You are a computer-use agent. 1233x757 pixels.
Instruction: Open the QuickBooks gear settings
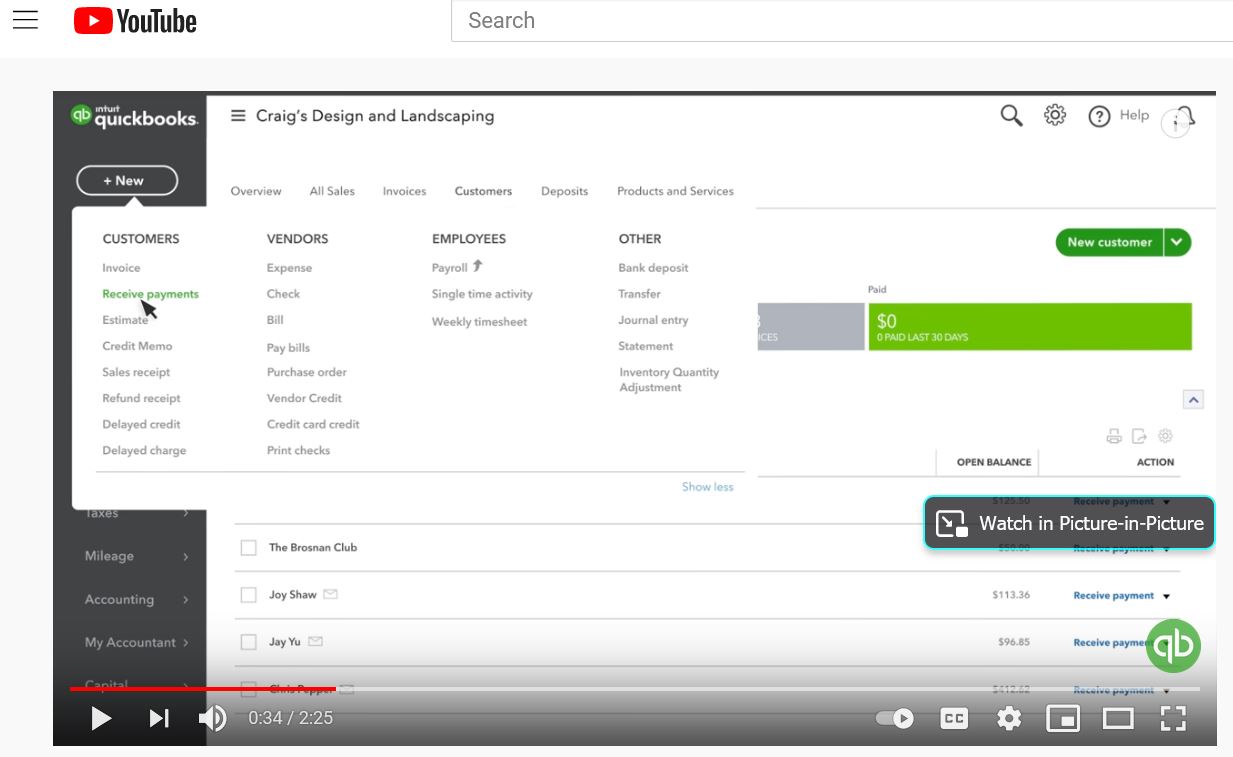pyautogui.click(x=1055, y=115)
